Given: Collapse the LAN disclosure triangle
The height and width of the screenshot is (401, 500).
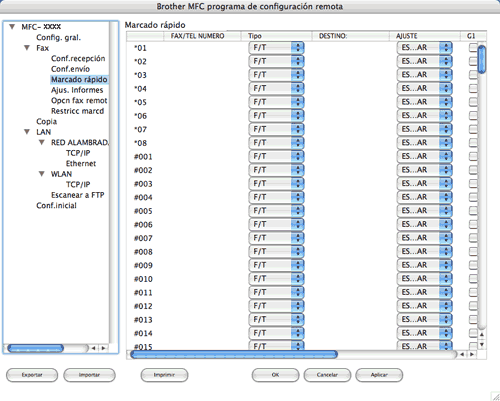Looking at the screenshot, I should (27, 132).
